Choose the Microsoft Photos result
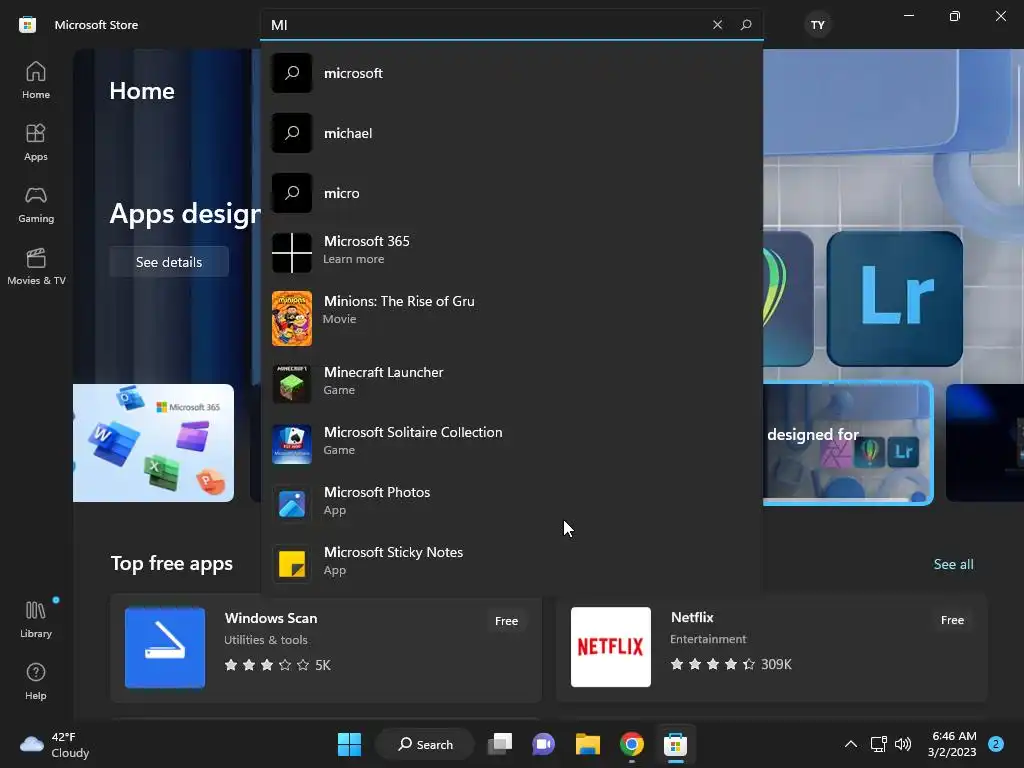 point(512,504)
